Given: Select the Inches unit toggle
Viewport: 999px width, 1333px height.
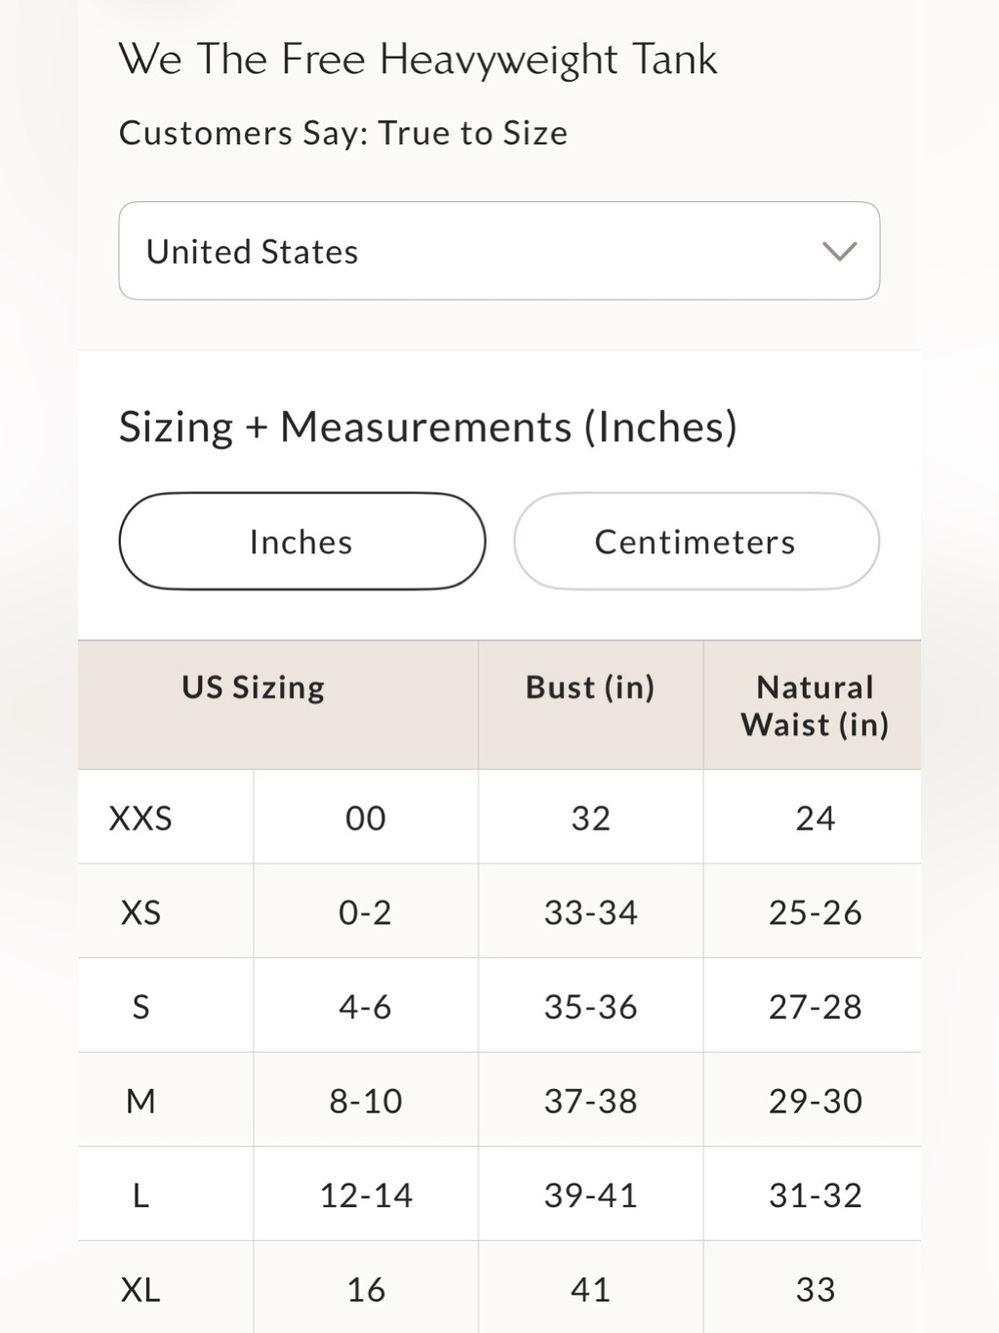Looking at the screenshot, I should (302, 541).
